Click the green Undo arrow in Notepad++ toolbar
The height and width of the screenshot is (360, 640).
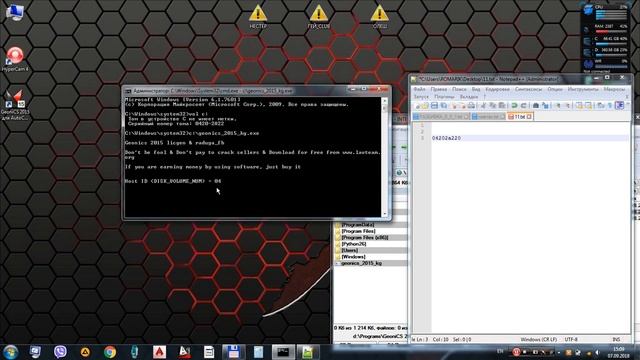click(x=514, y=106)
